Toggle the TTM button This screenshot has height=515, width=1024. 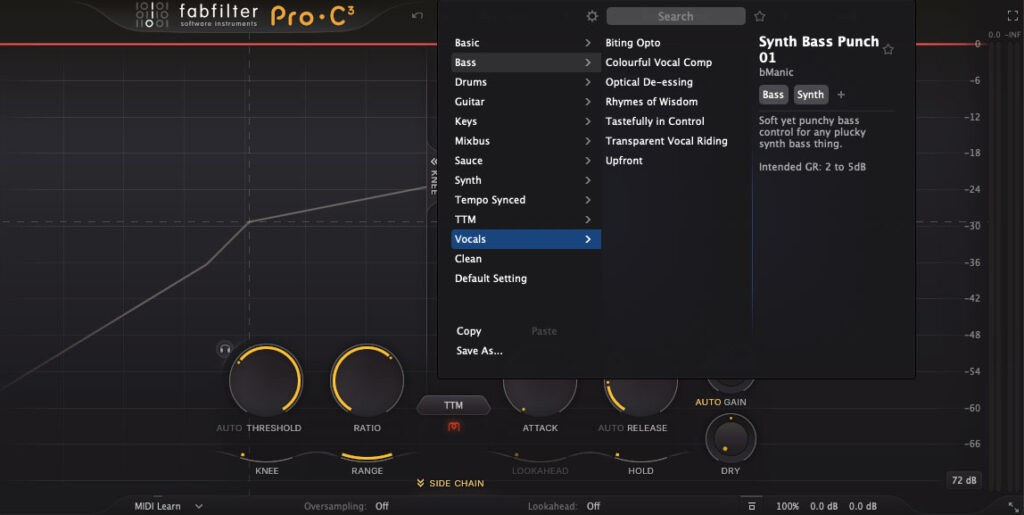tap(453, 405)
